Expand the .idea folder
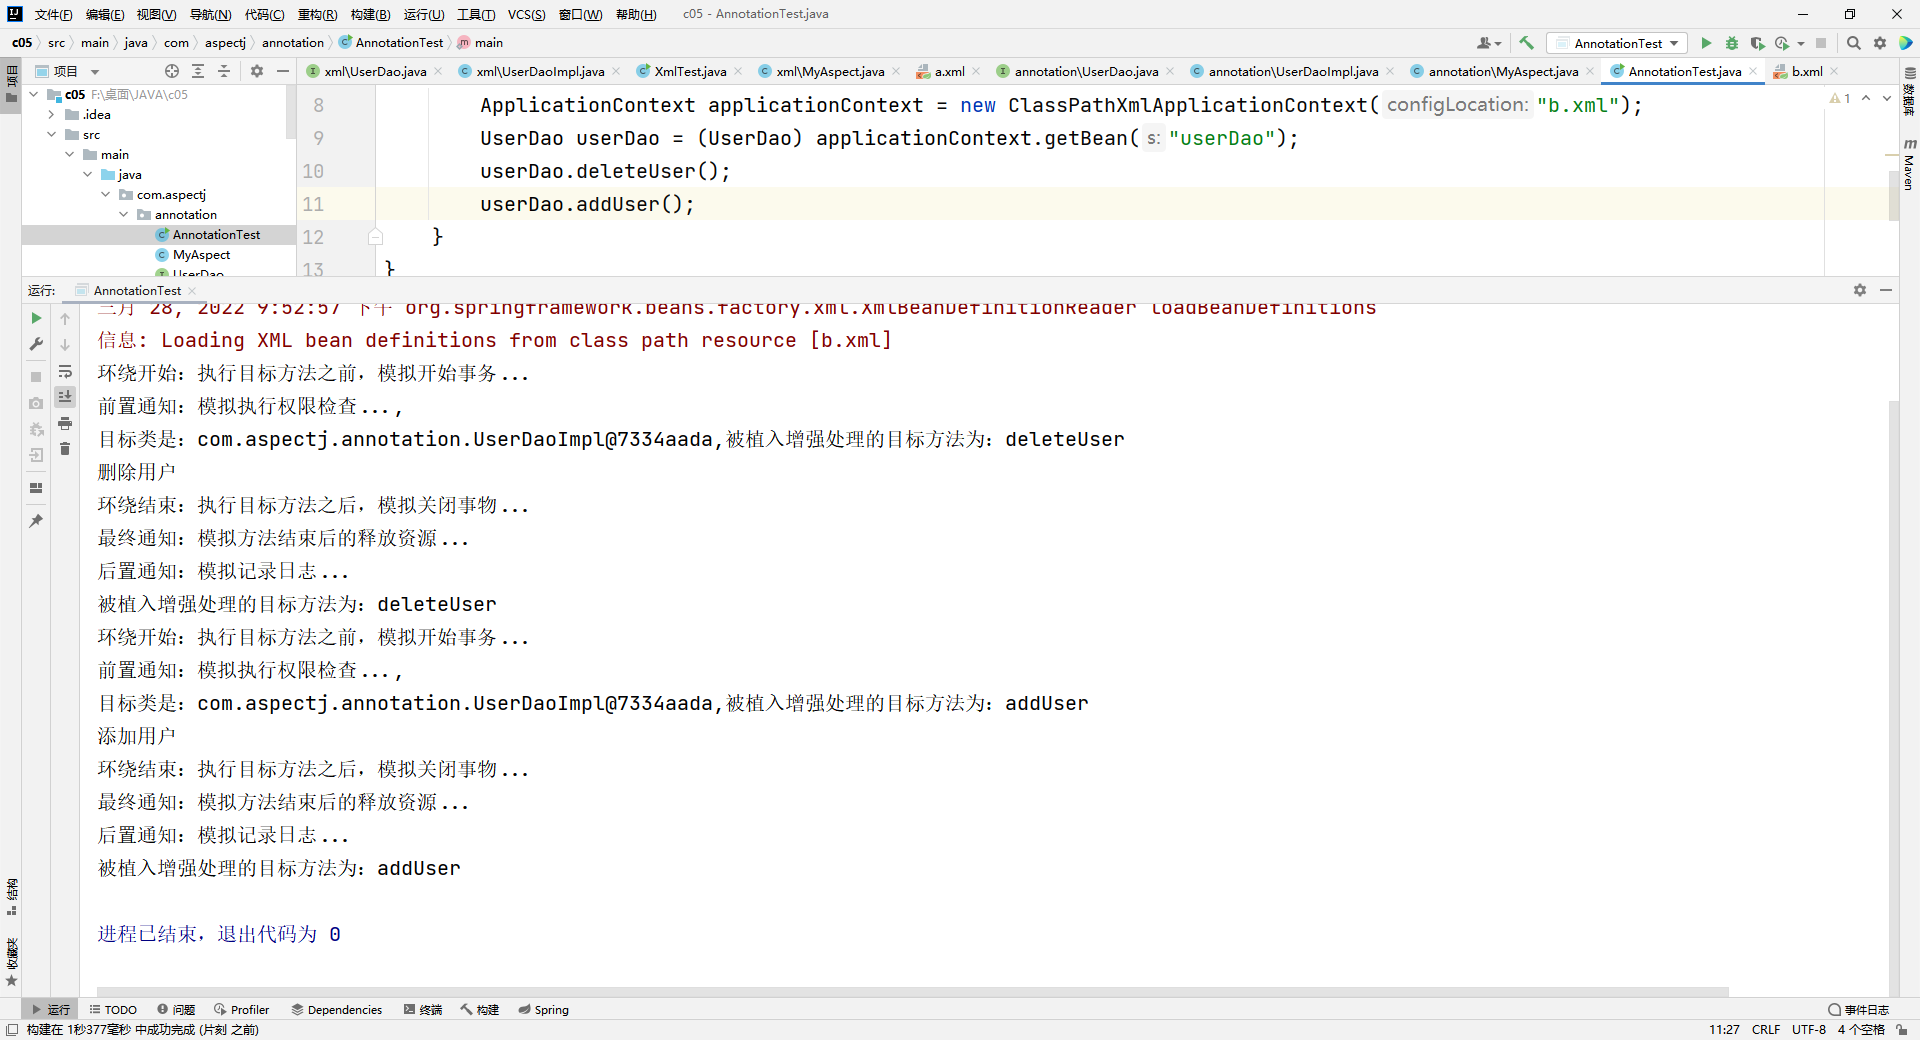This screenshot has height=1040, width=1920. tap(52, 115)
